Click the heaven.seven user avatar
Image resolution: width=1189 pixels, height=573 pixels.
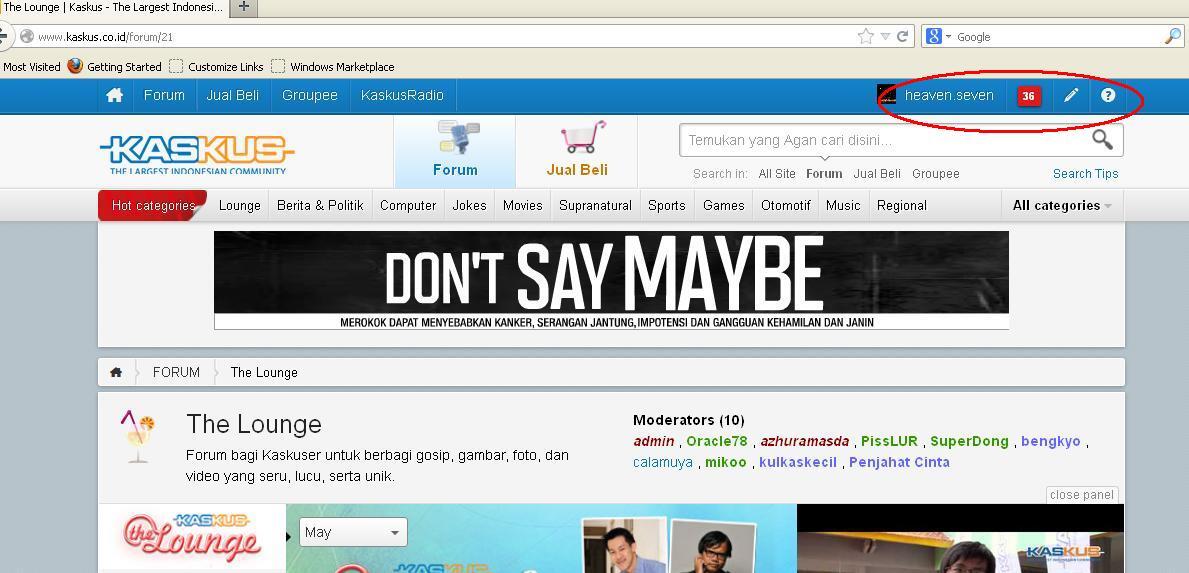coord(886,96)
